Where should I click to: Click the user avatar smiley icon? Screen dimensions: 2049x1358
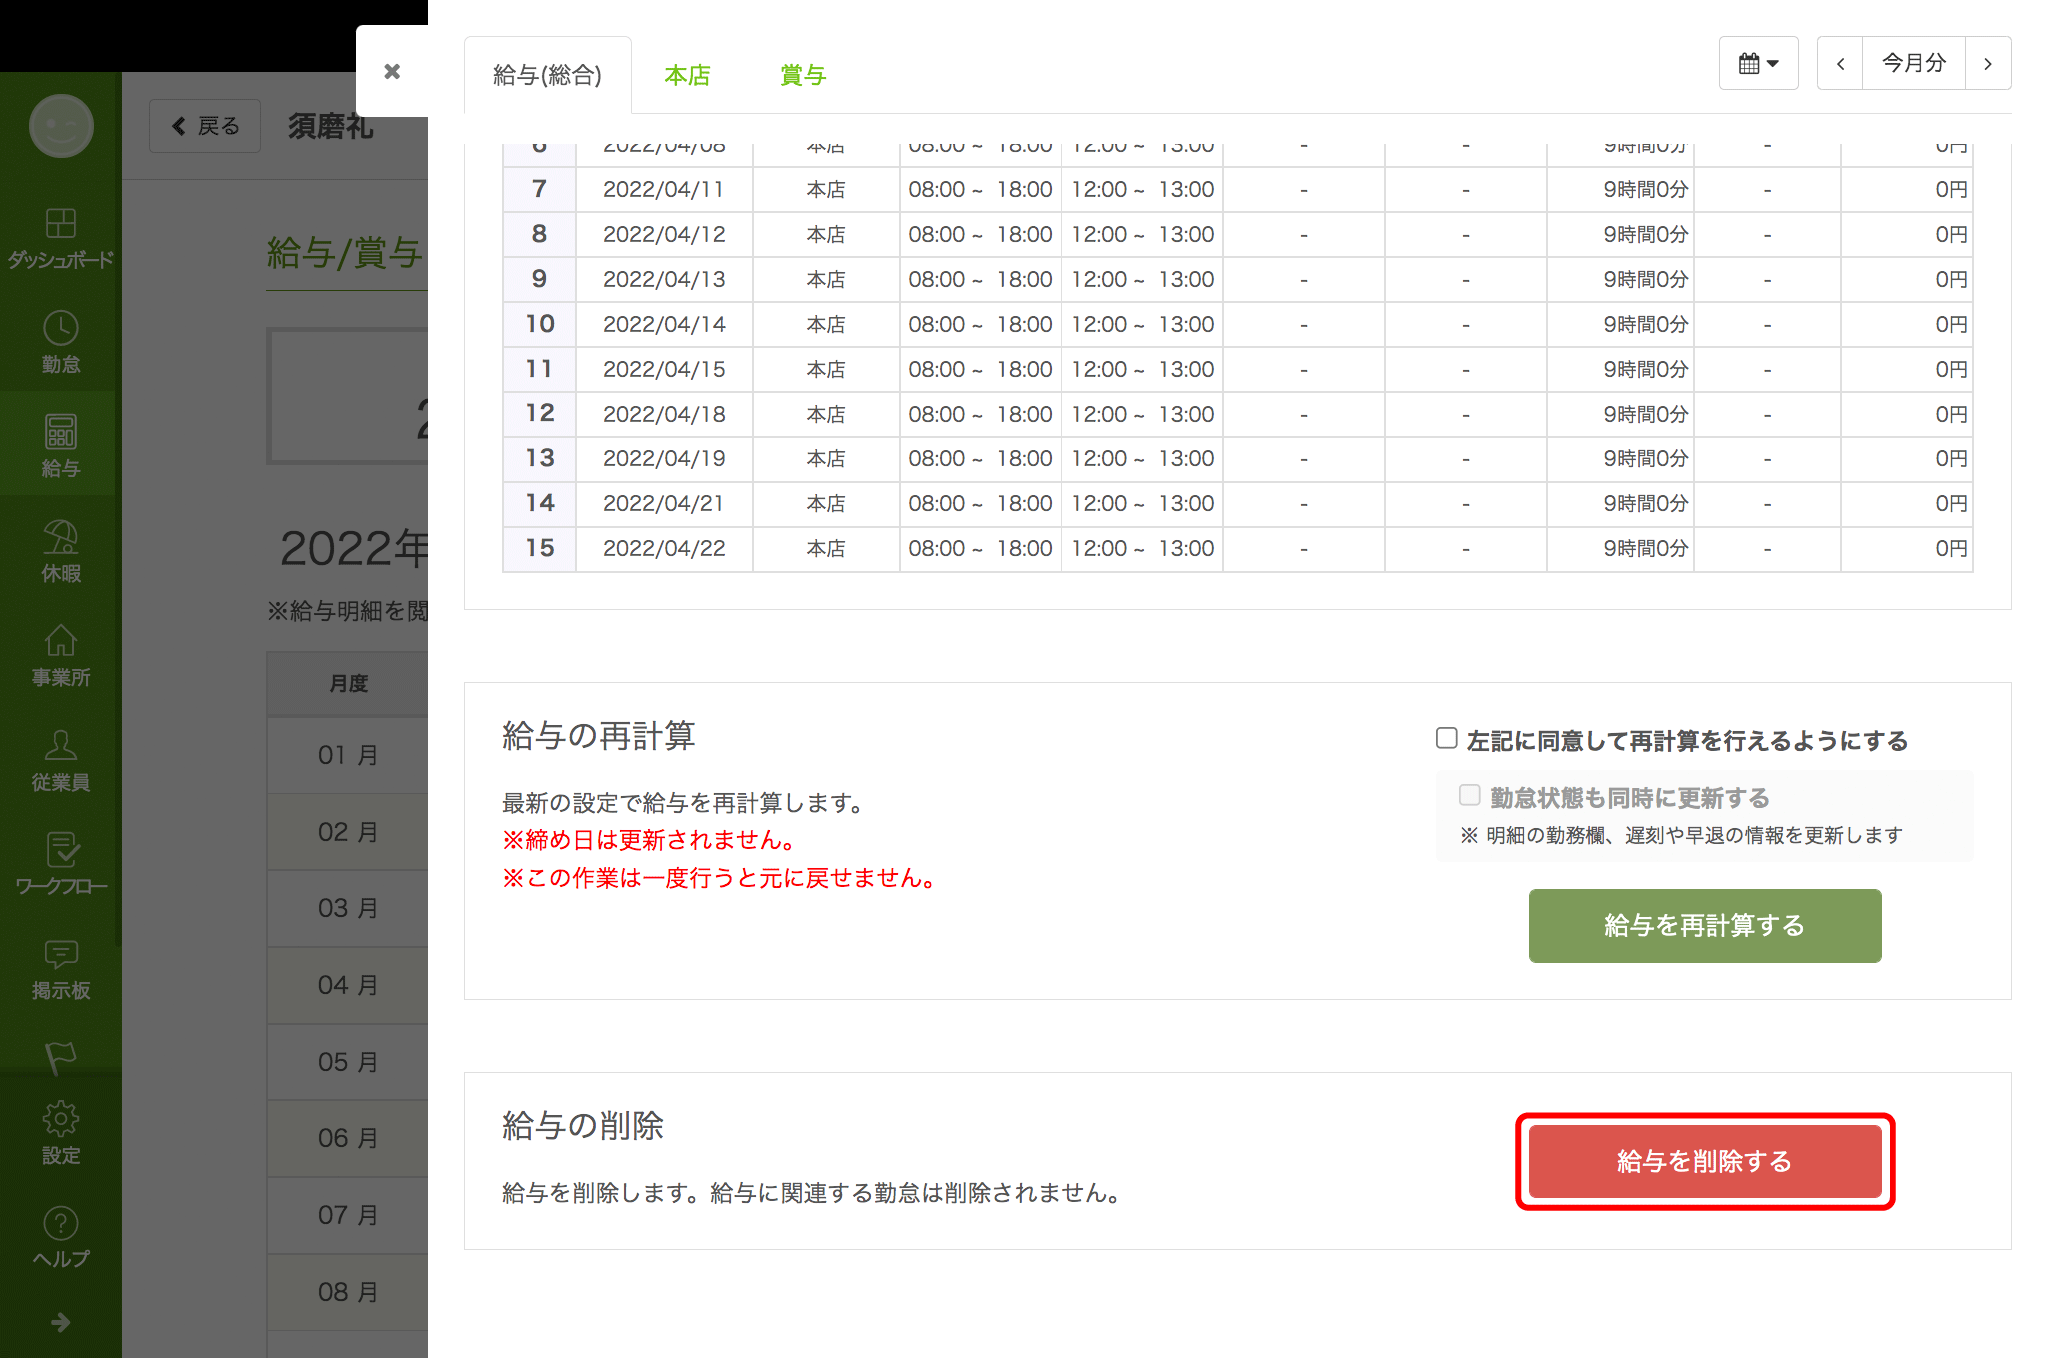(61, 126)
